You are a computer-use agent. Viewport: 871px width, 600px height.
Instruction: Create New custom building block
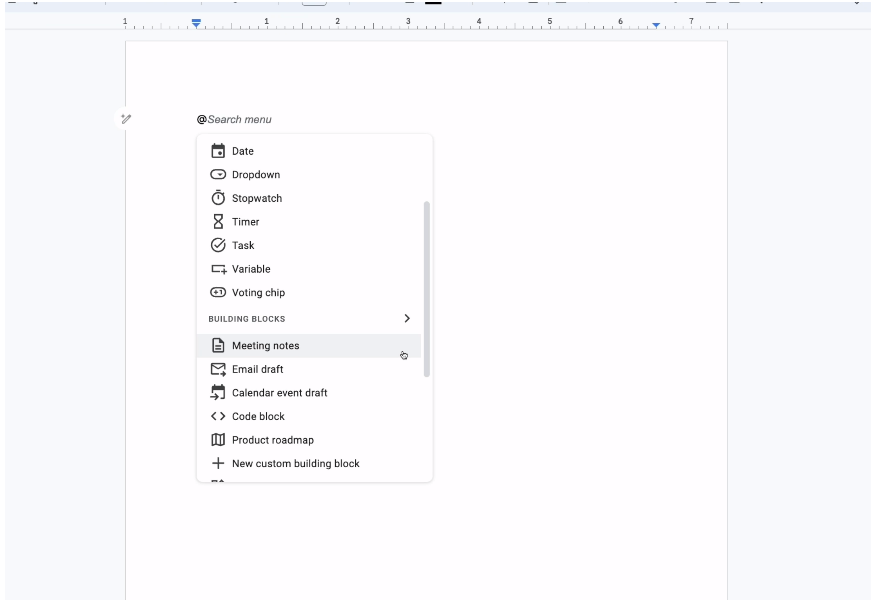[x=309, y=463]
